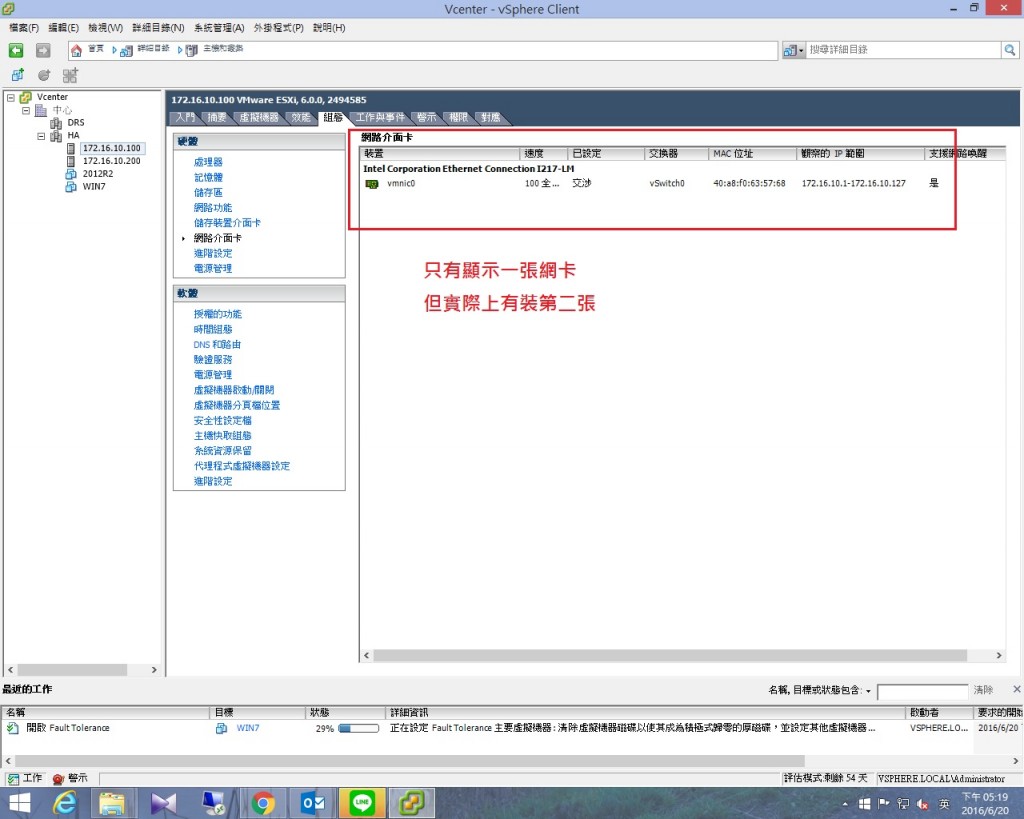Open the 安全性設定檔 link
The width and height of the screenshot is (1024, 819).
pos(222,421)
